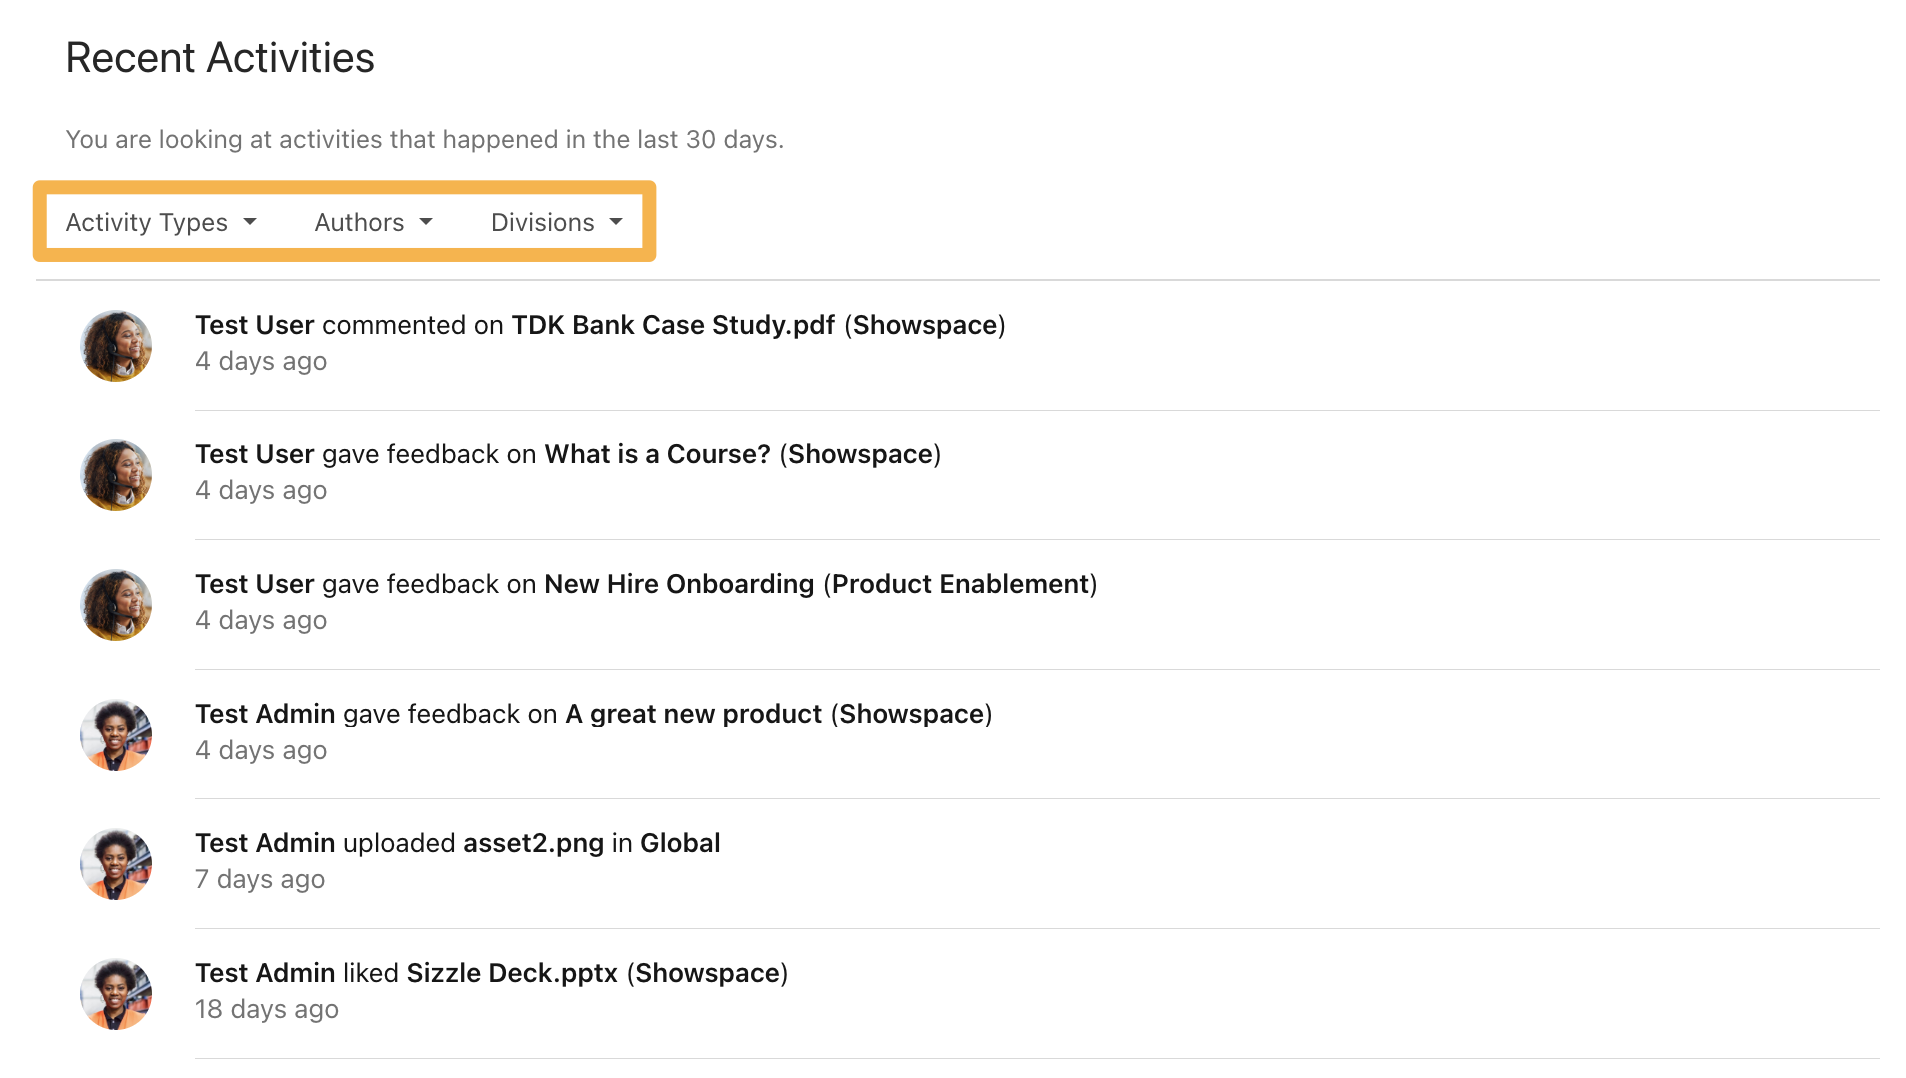Click Test User avatar beside TDK Bank comment

pos(116,346)
